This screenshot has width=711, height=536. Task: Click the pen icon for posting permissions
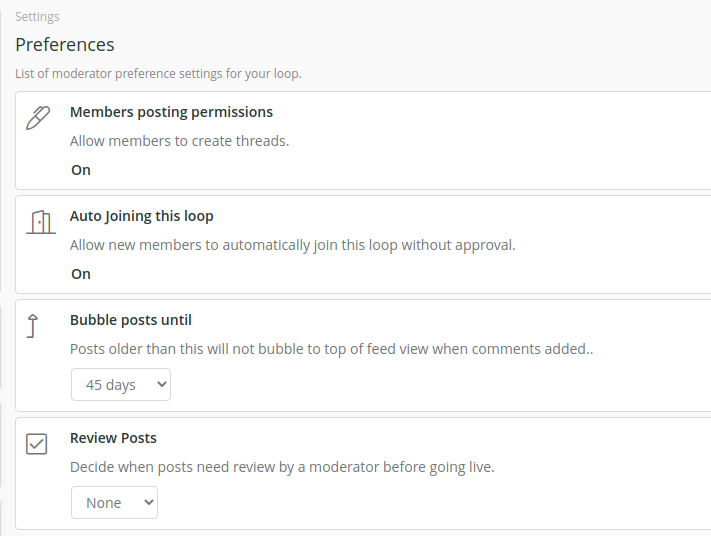tap(38, 118)
